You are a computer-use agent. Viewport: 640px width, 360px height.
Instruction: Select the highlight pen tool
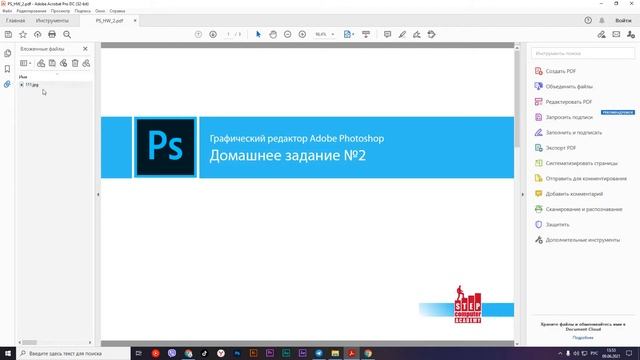(402, 34)
